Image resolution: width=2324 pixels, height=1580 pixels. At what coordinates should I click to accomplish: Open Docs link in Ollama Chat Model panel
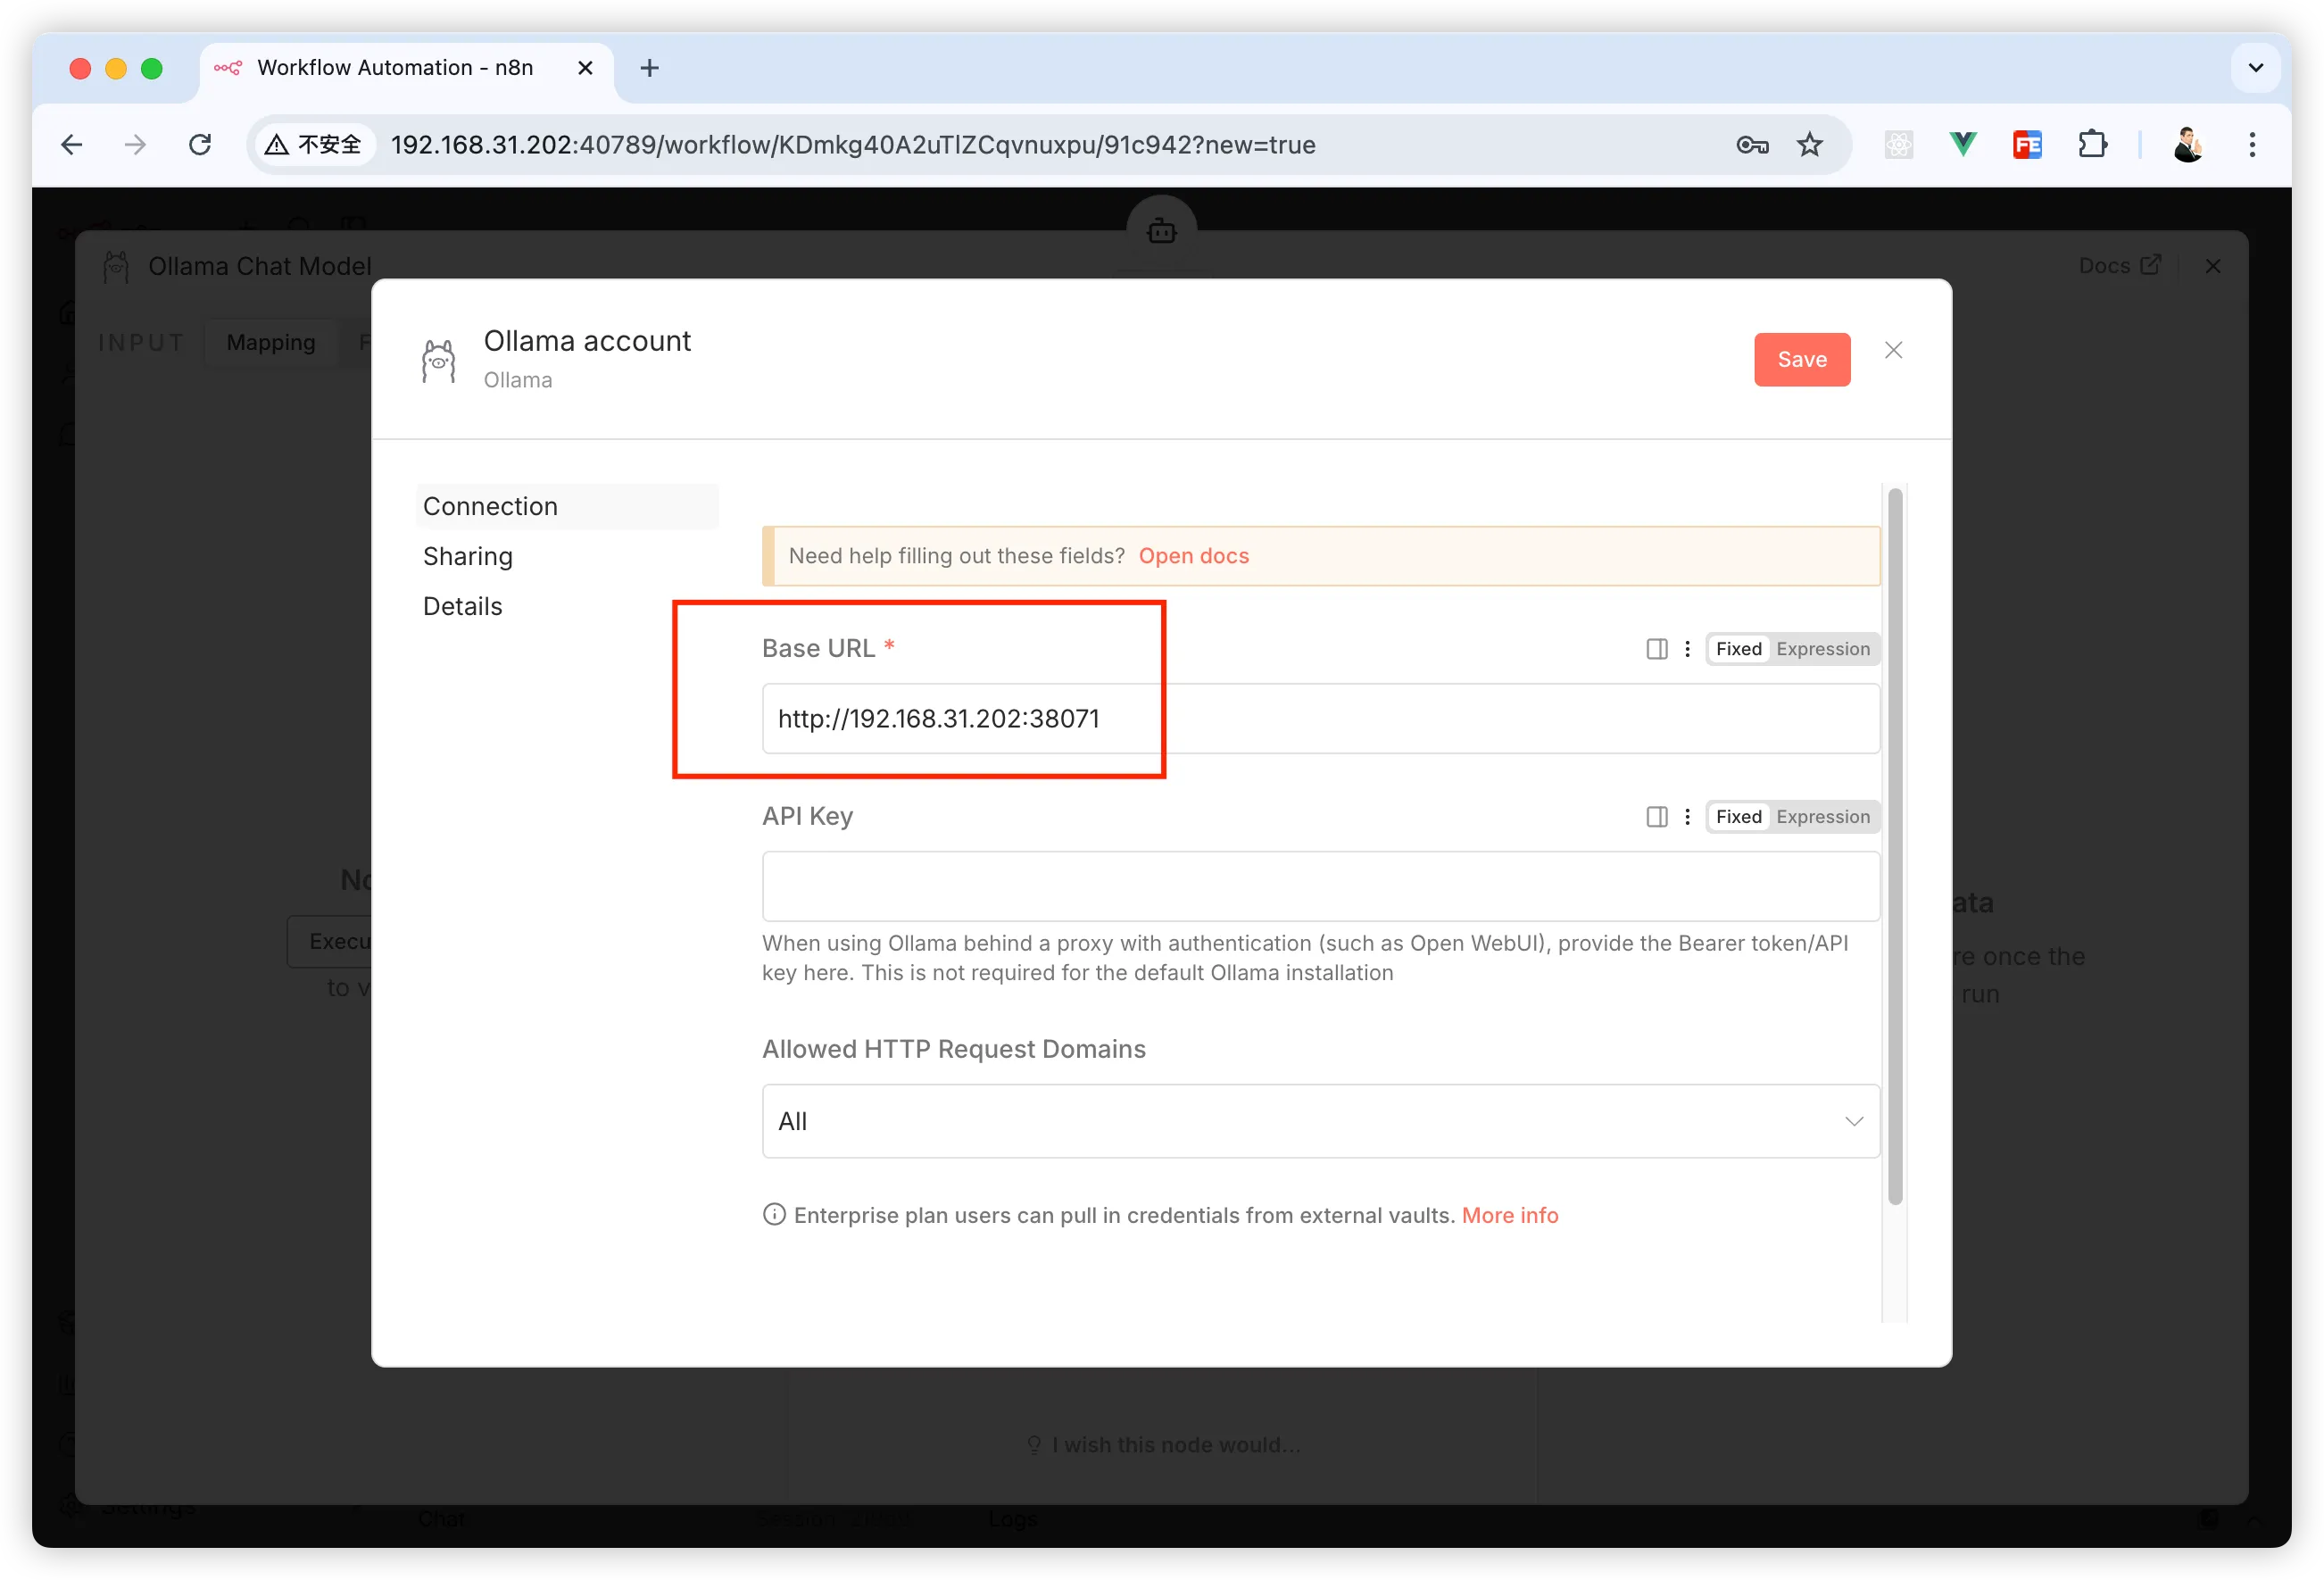pos(2119,266)
